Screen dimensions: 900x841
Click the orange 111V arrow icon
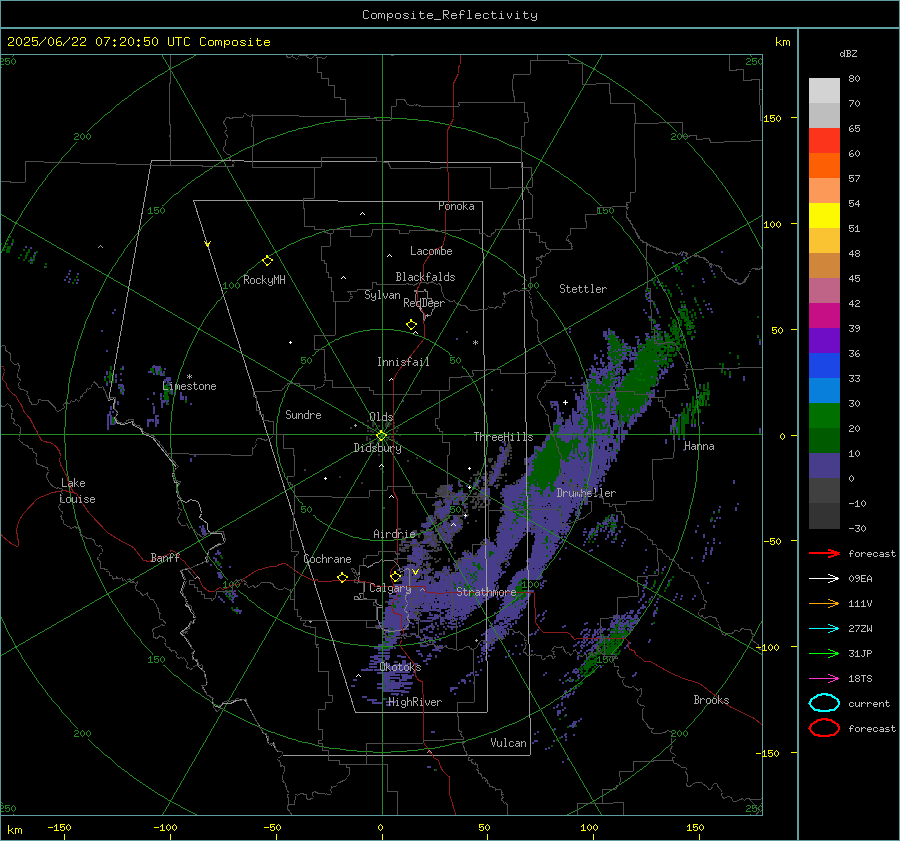click(824, 603)
